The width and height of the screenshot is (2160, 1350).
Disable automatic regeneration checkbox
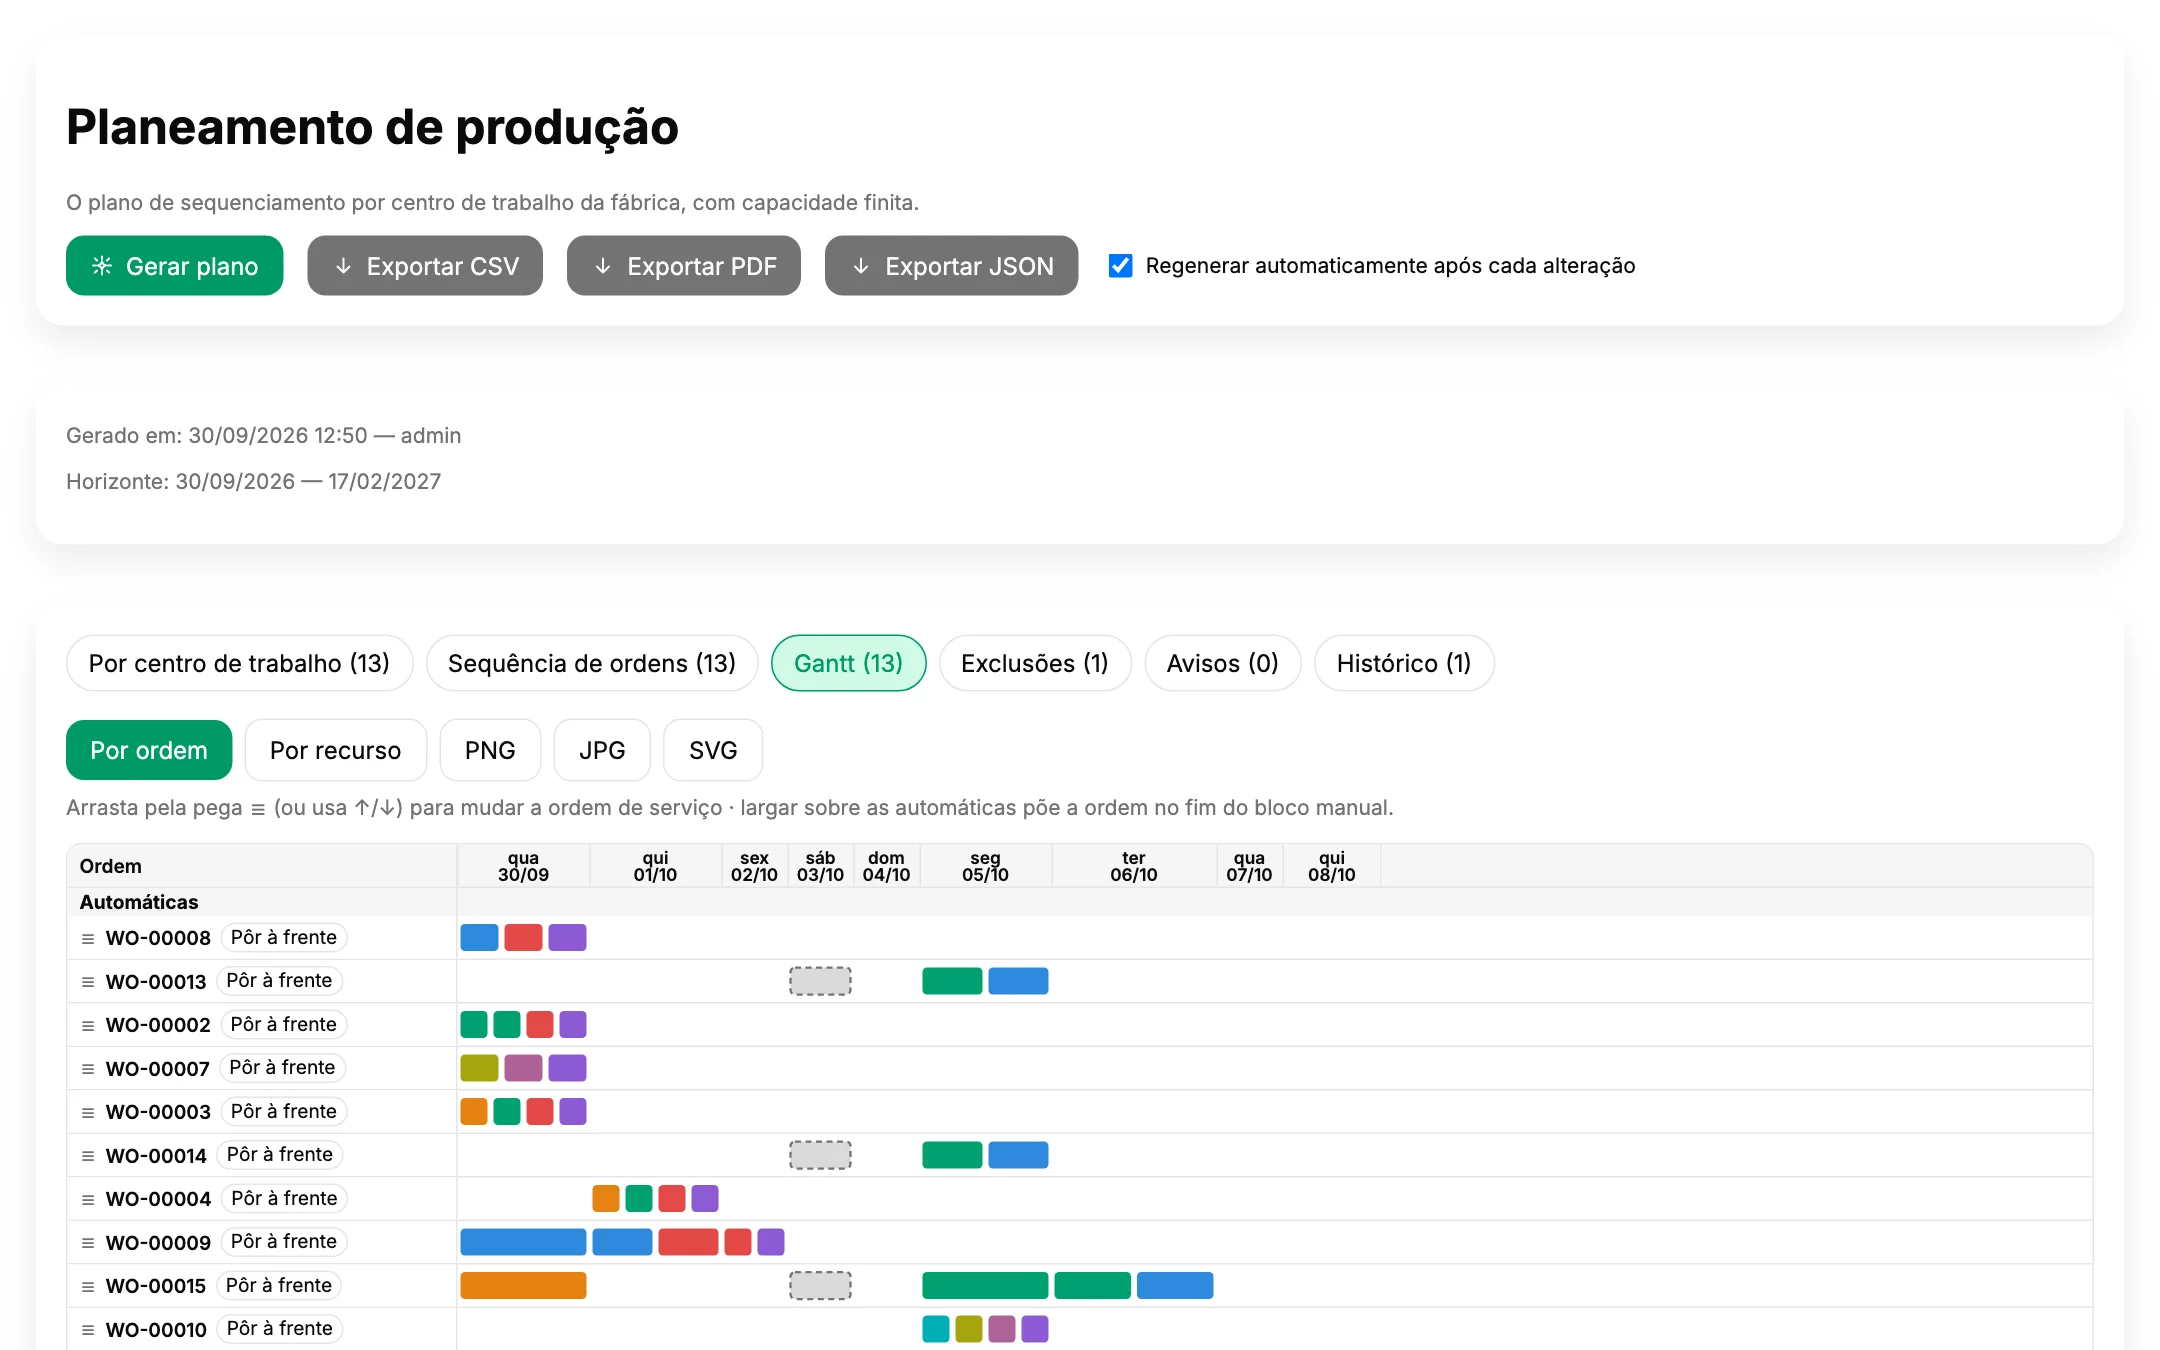coord(1120,266)
